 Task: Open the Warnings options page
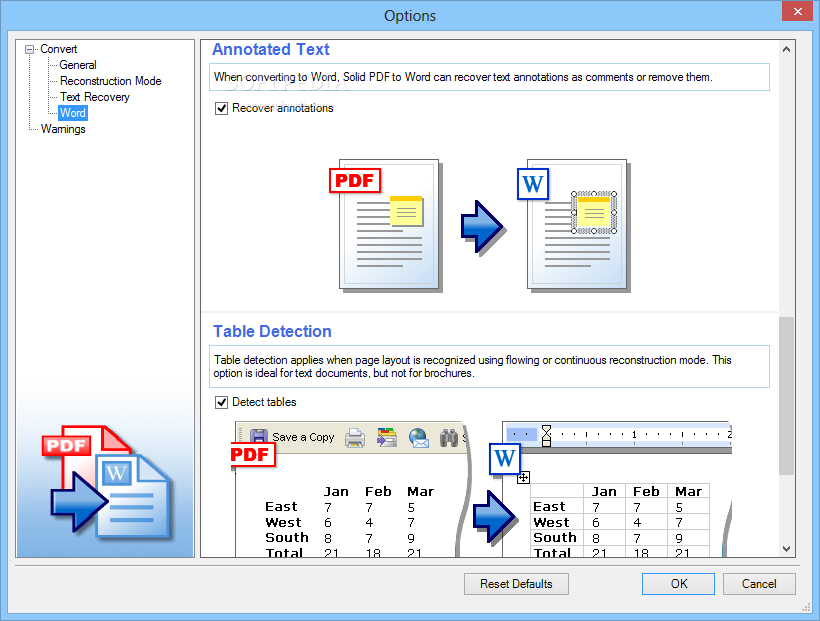(63, 129)
